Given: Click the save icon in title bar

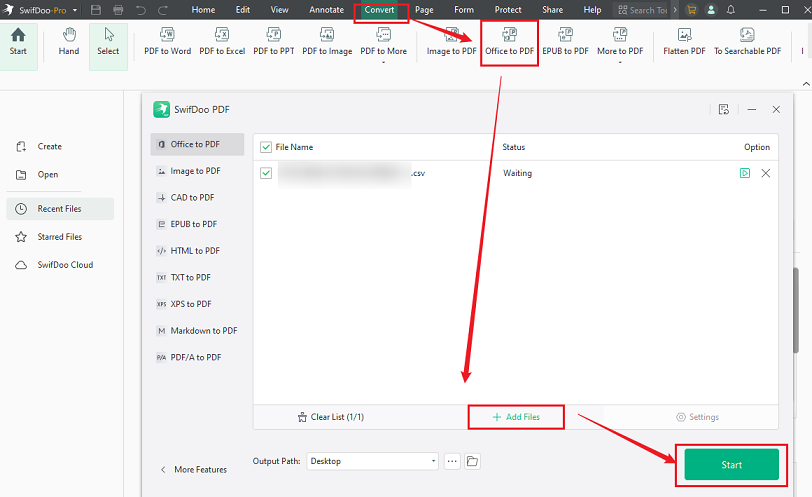Looking at the screenshot, I should tap(96, 10).
